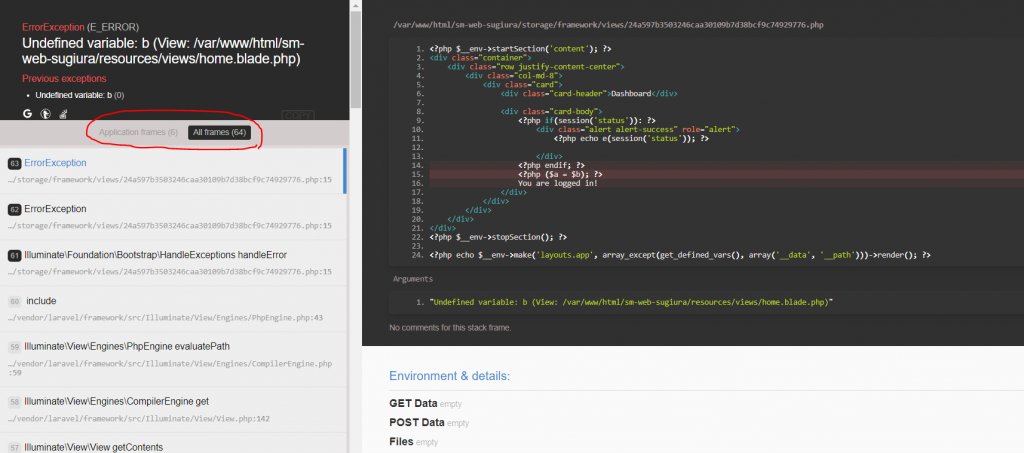The image size is (1024, 453).
Task: Switch to Application frames (6) tab
Action: pos(138,133)
